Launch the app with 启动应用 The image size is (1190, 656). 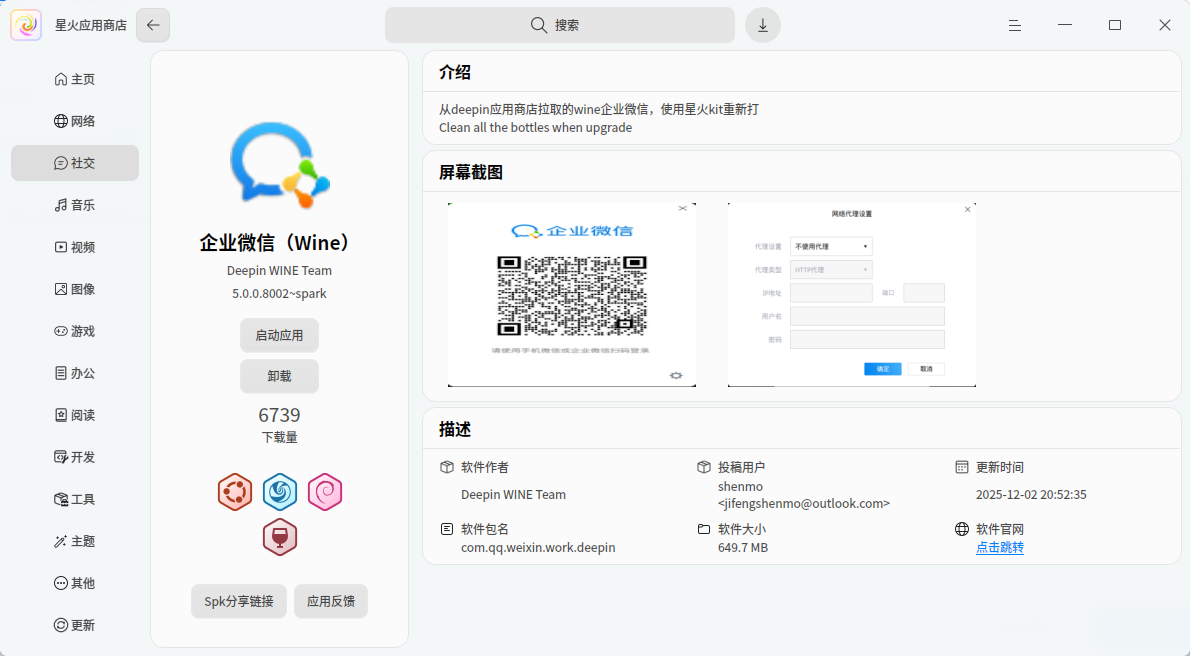pyautogui.click(x=279, y=335)
